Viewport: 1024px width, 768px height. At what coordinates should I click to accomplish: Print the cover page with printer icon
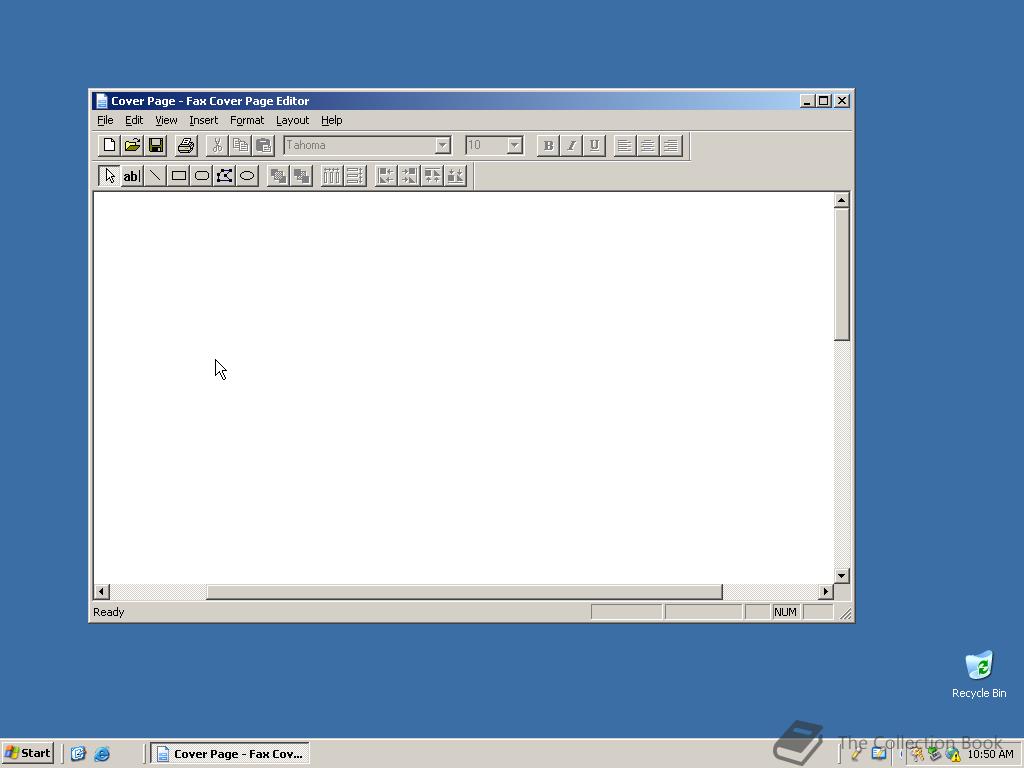coord(186,145)
